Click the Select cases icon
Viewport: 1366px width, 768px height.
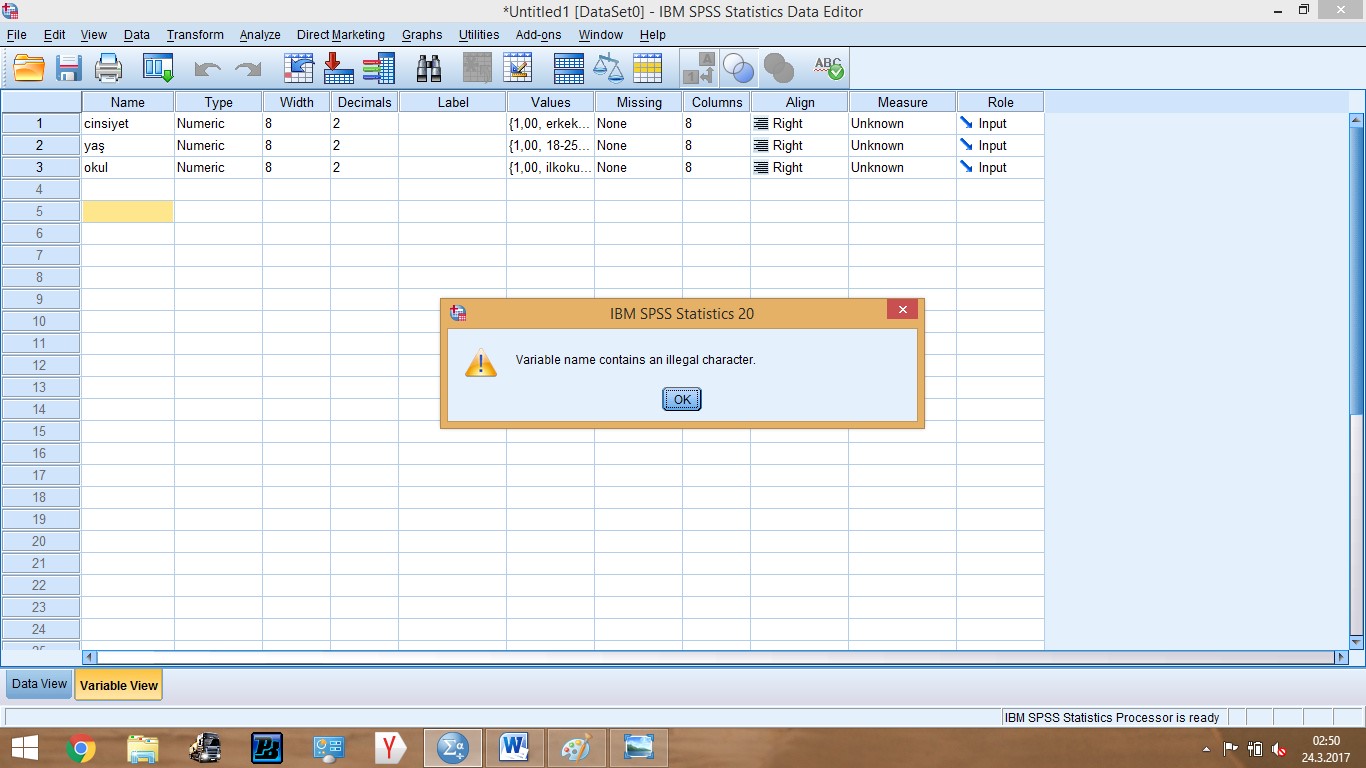[x=648, y=68]
